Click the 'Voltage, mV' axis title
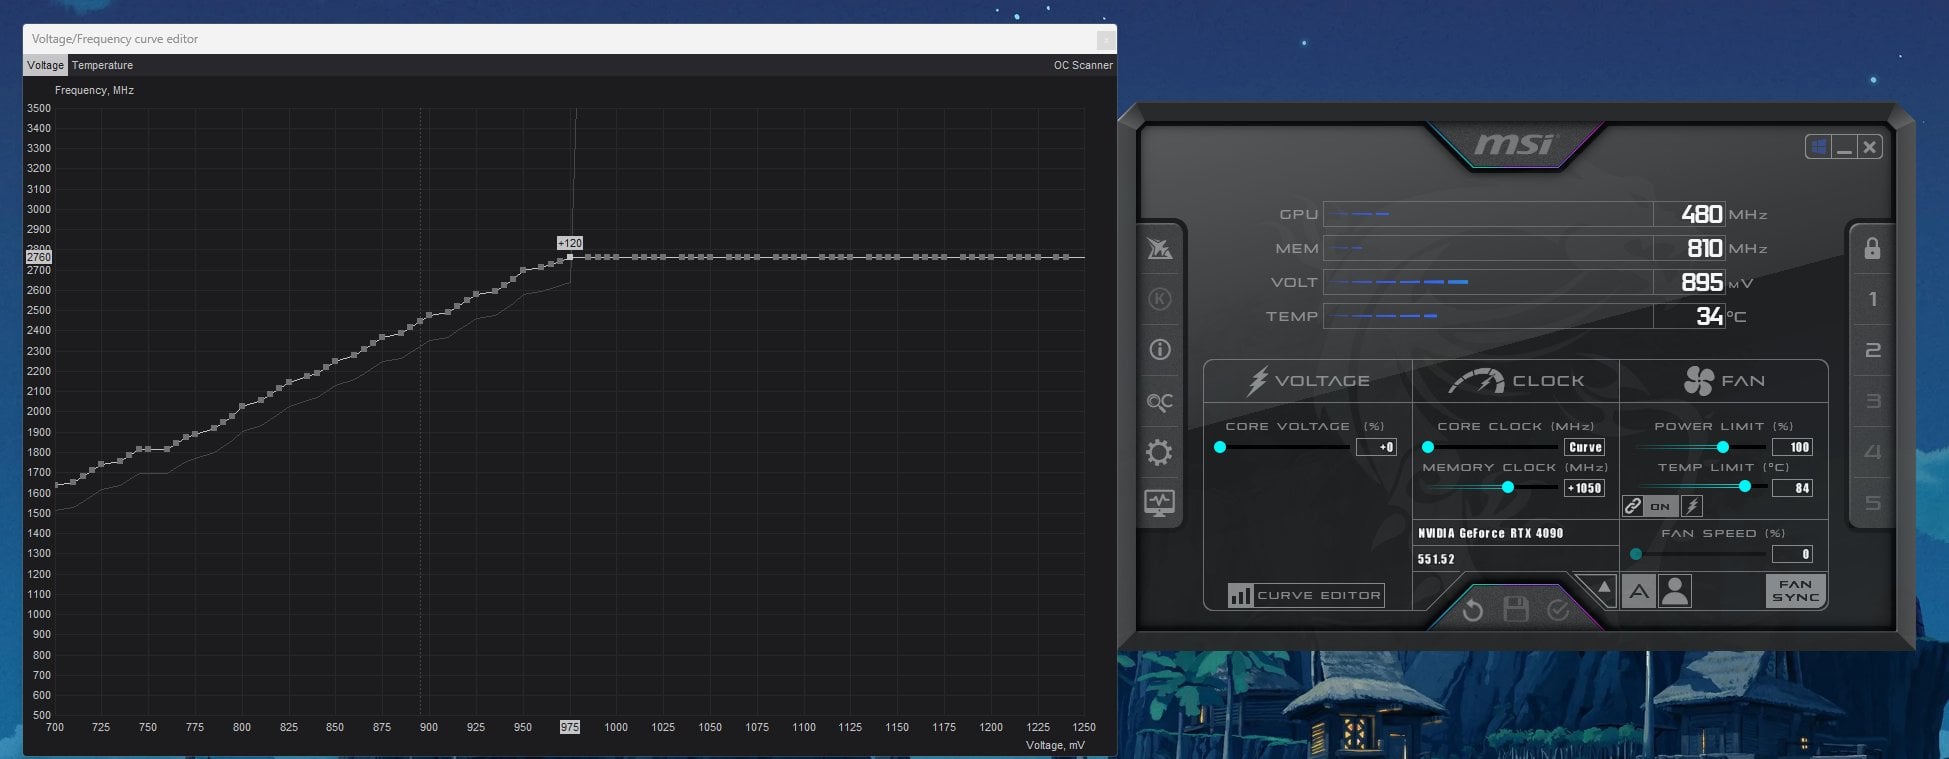1949x759 pixels. [x=1055, y=745]
